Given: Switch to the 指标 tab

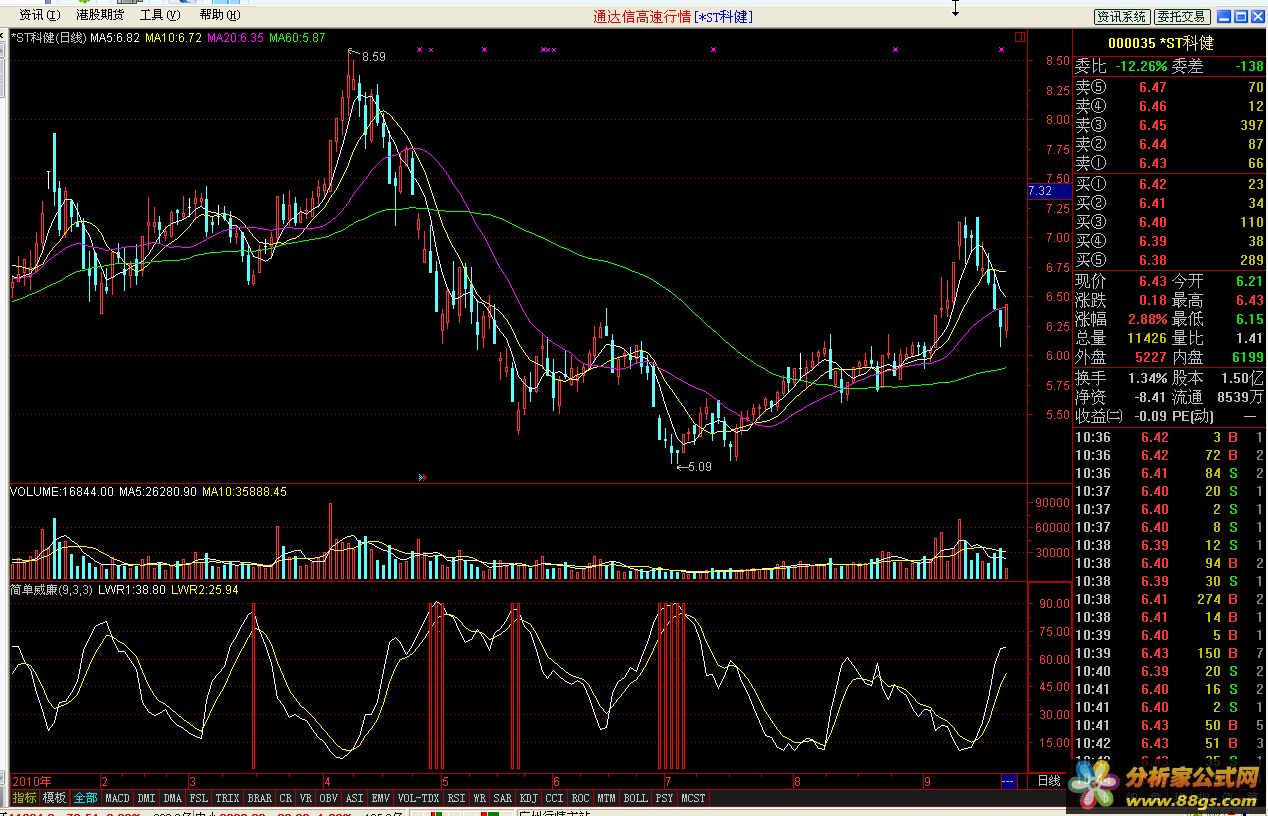Looking at the screenshot, I should click(25, 798).
